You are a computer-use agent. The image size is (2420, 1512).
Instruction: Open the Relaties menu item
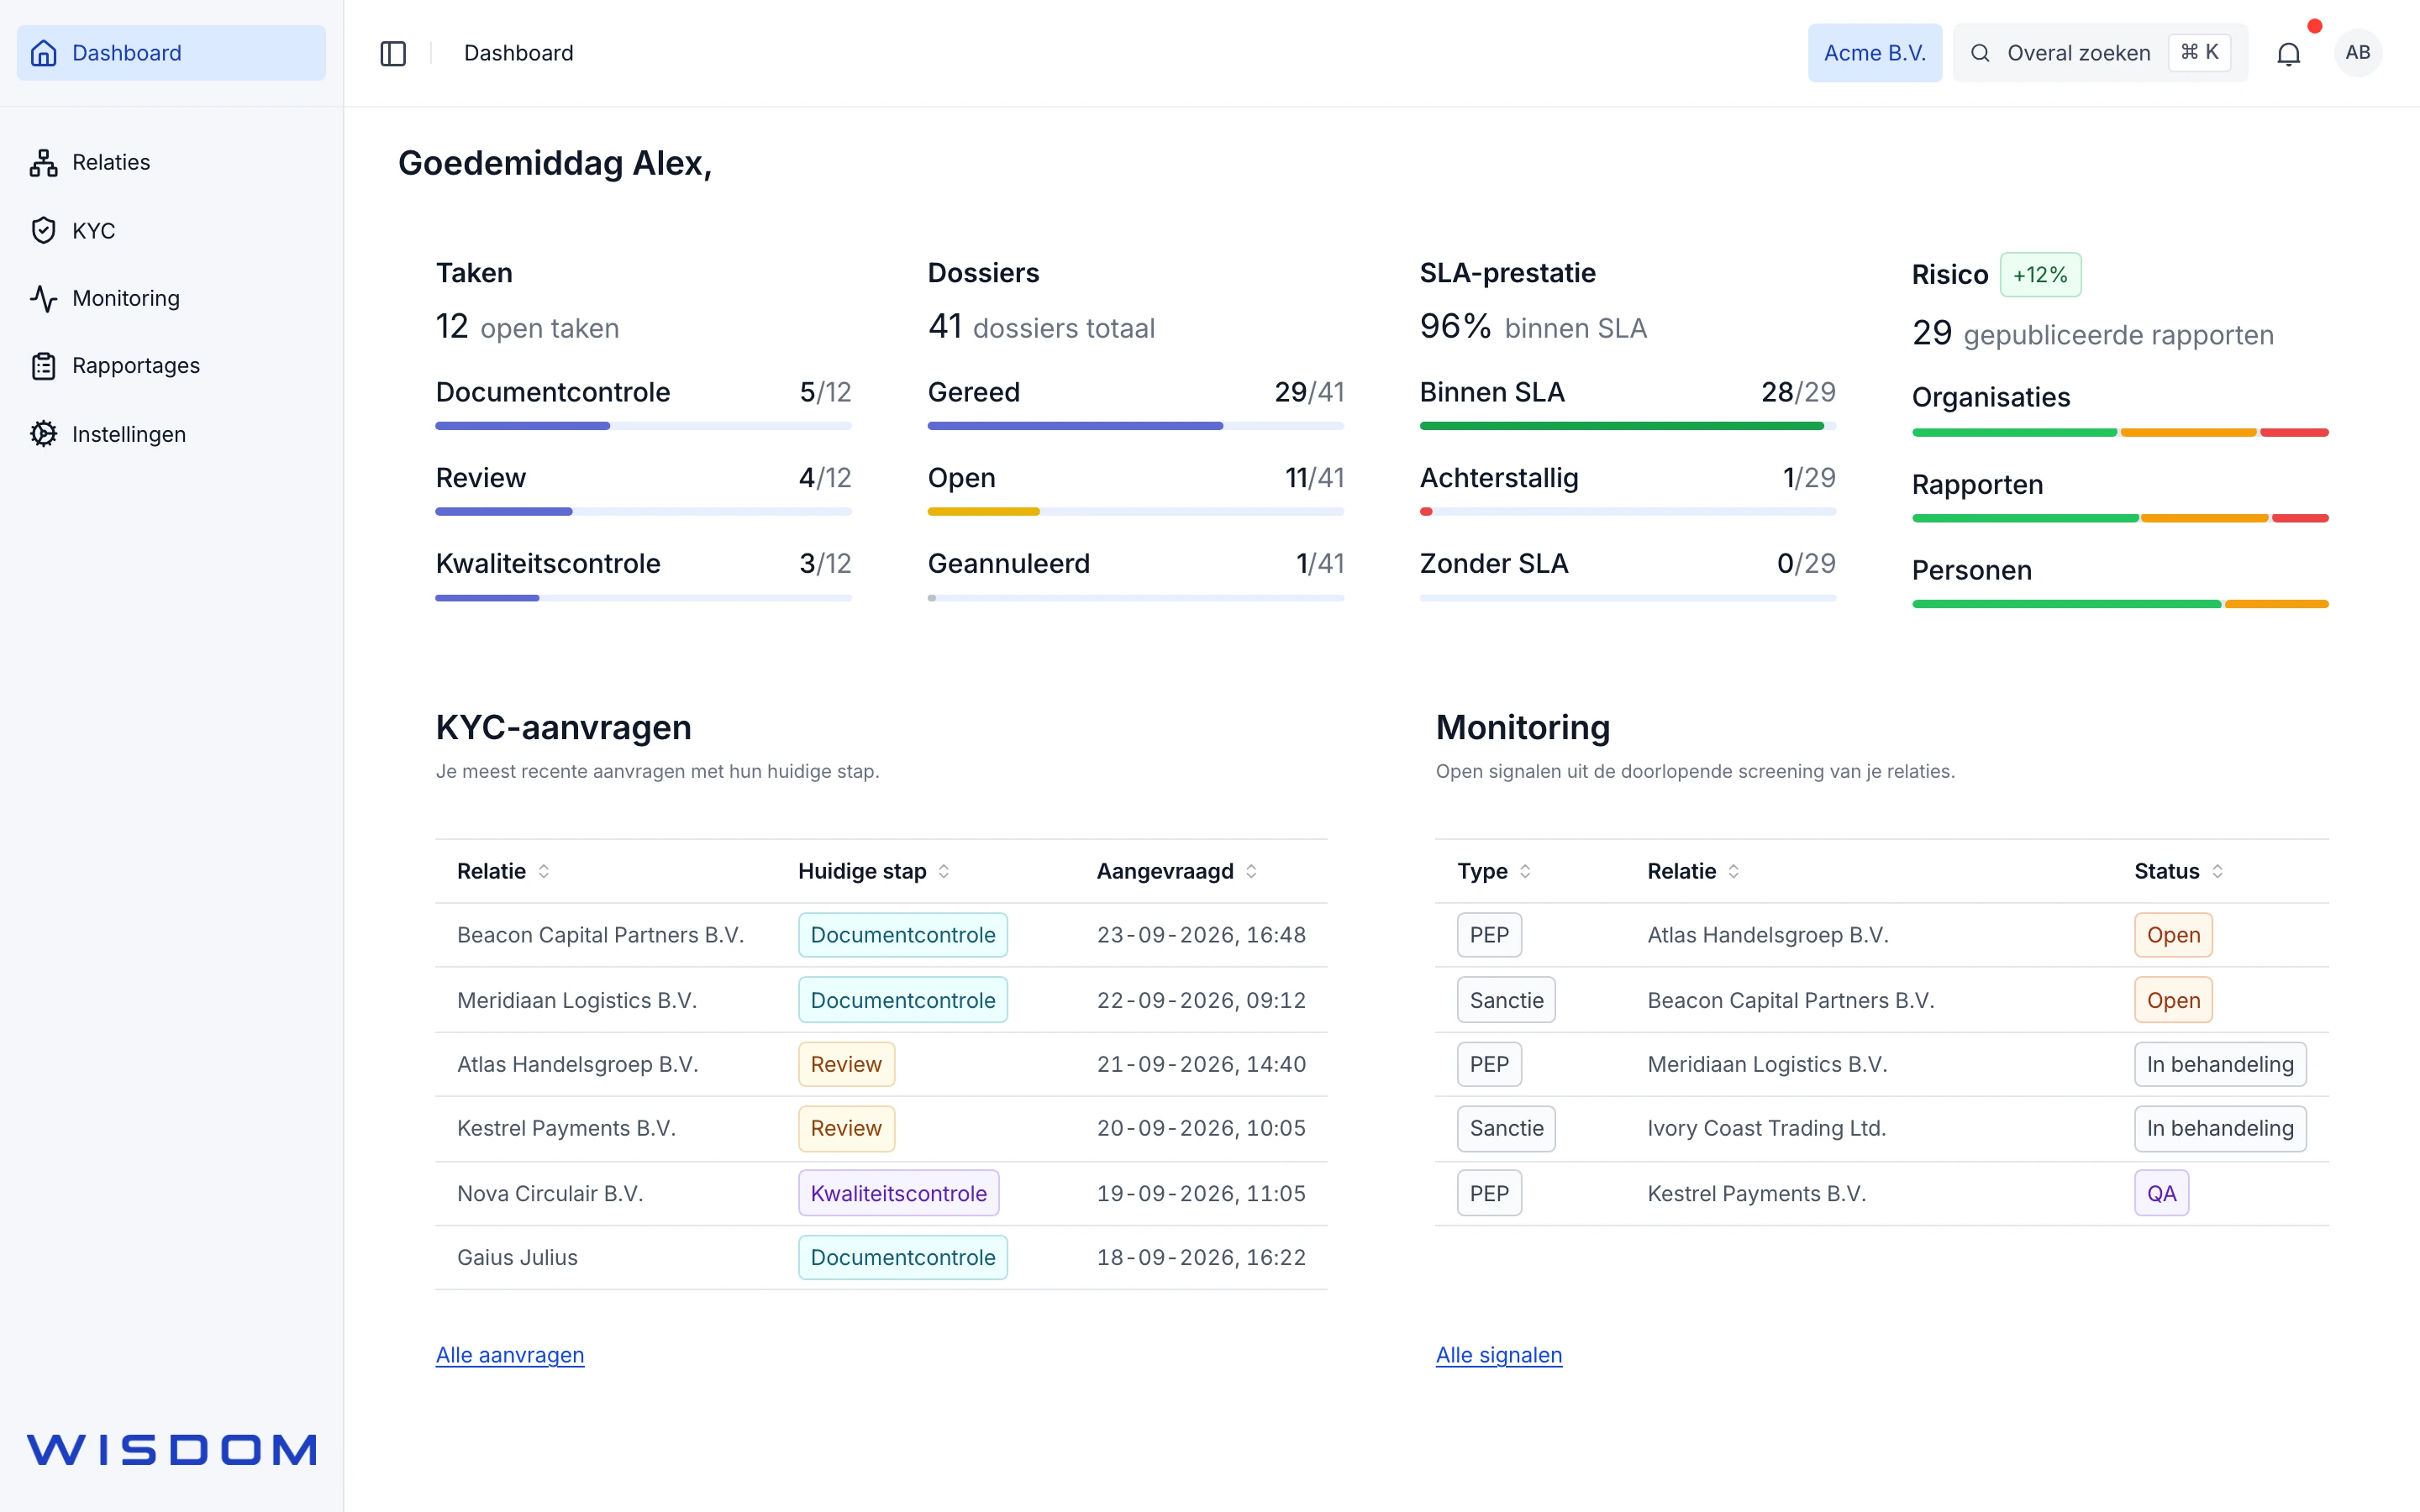point(171,162)
